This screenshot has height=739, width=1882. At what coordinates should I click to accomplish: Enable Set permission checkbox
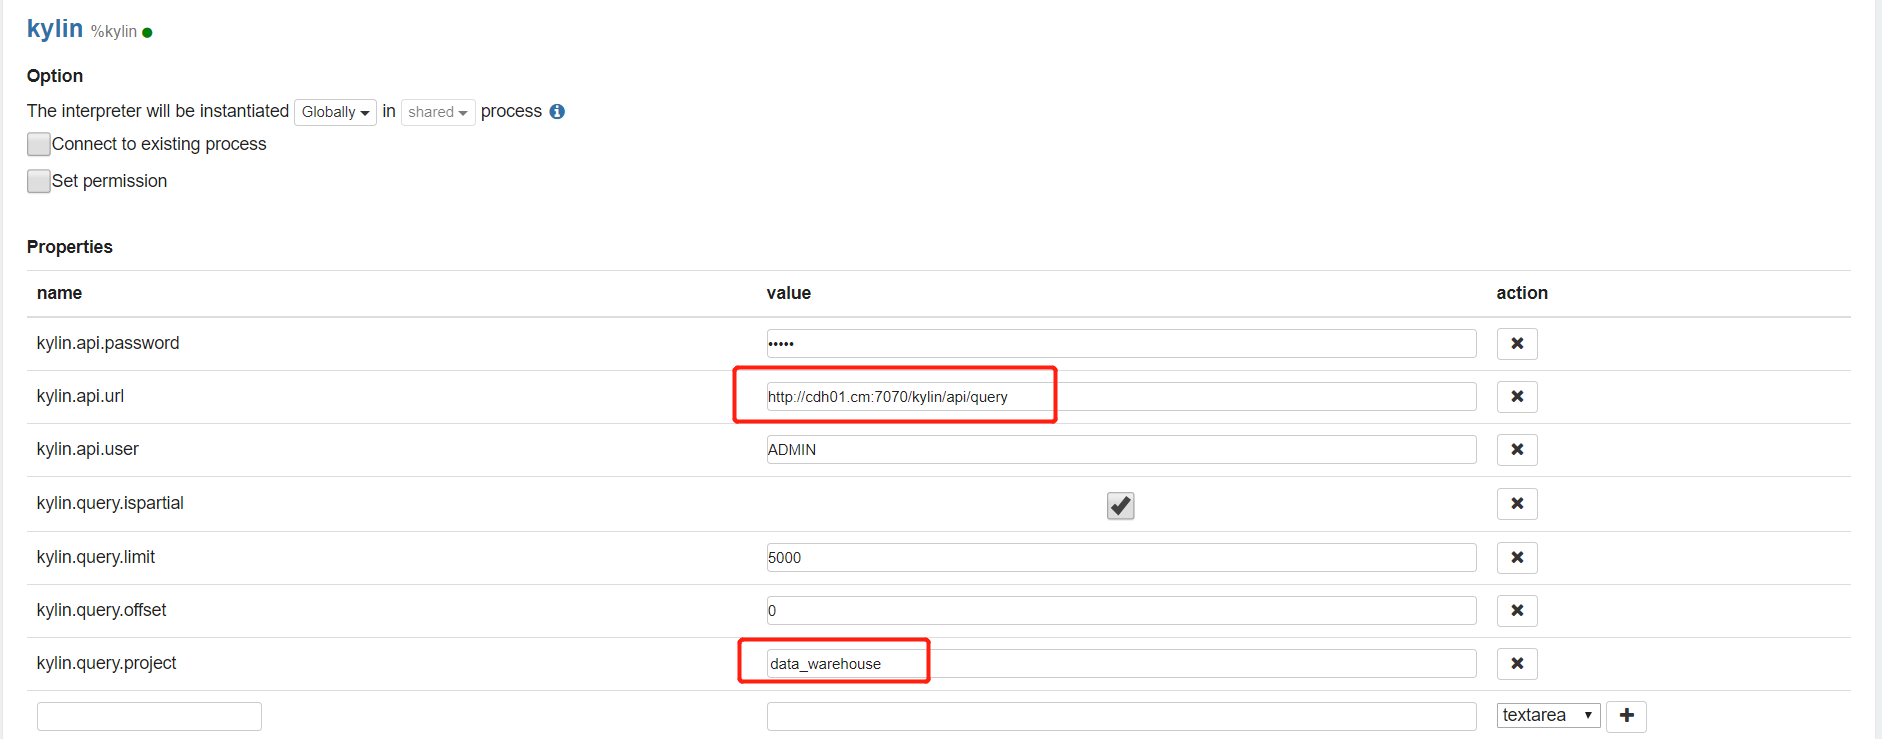coord(39,181)
